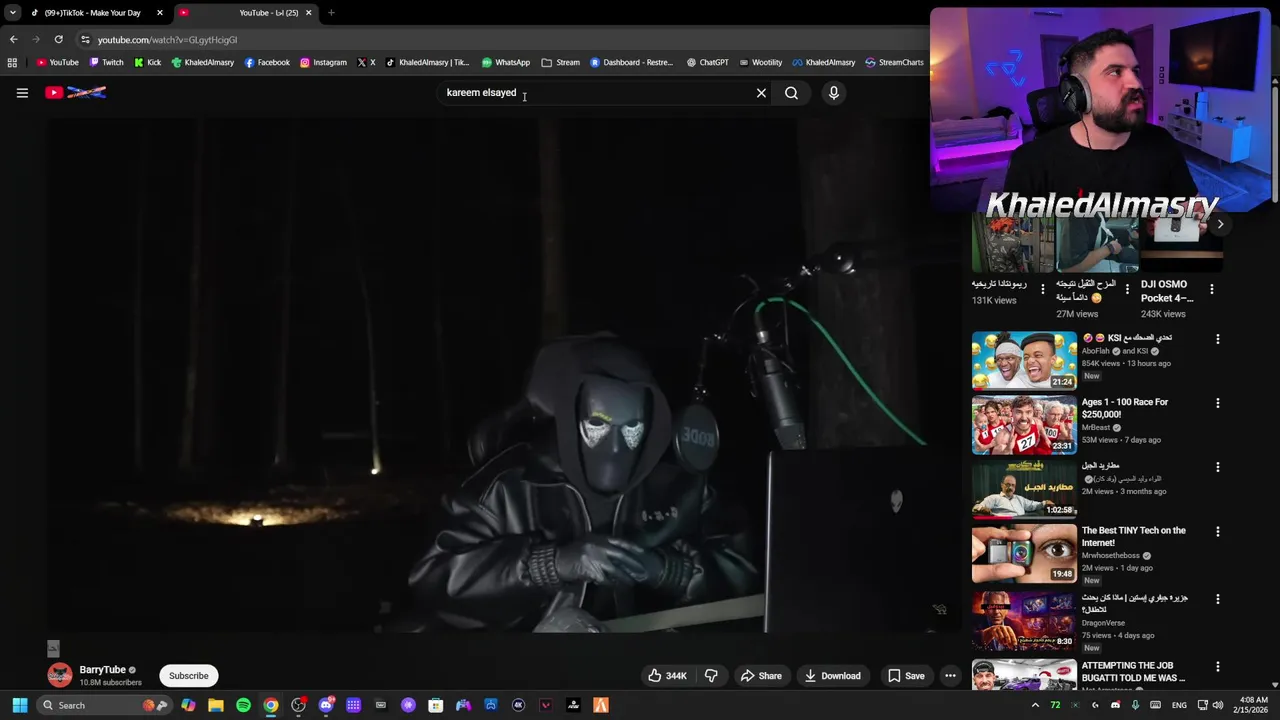
Task: Open the Stream bookmarks folder
Action: 560,62
